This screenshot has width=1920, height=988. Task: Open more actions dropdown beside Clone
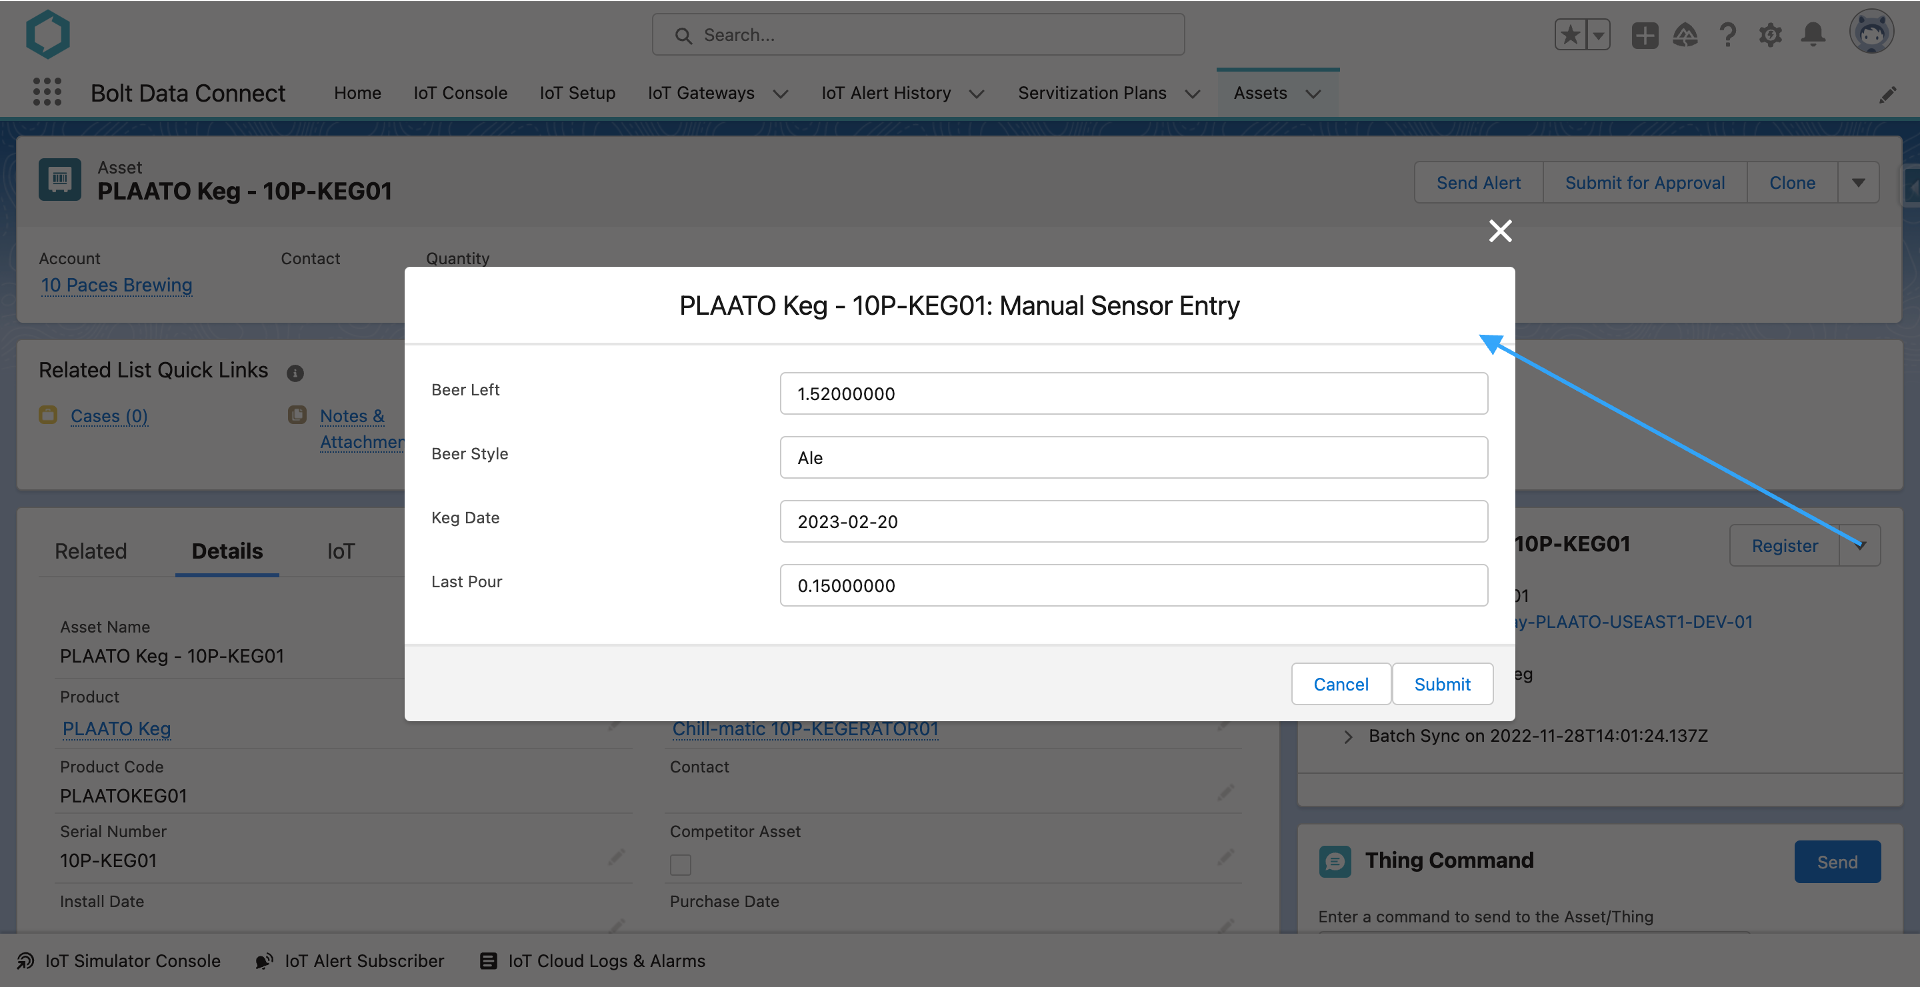click(1859, 183)
